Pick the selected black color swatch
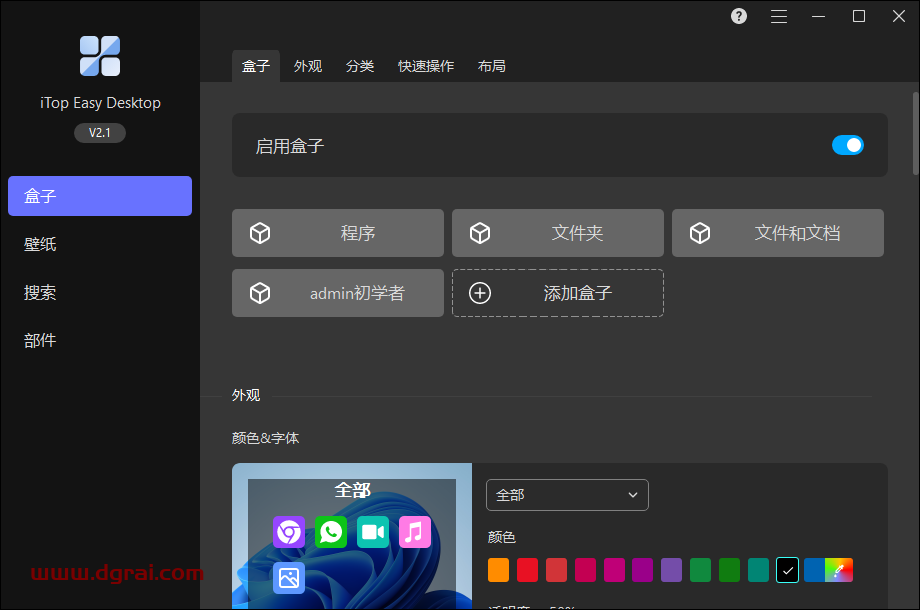Screen dimensions: 920x610 [x=787, y=570]
